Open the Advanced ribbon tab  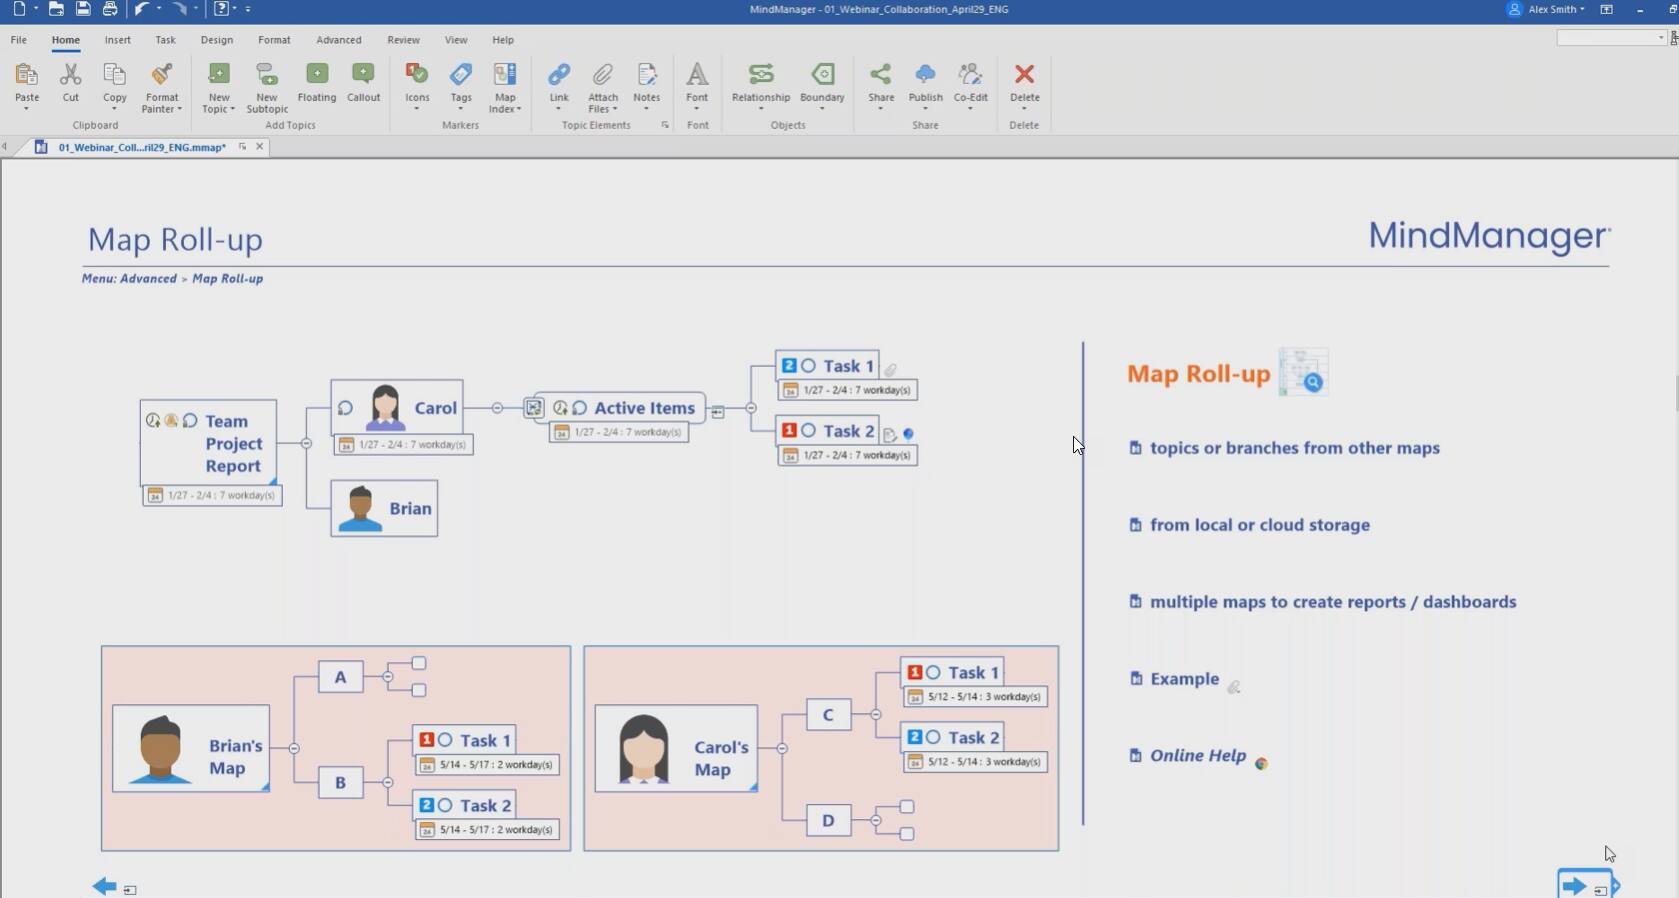click(339, 40)
